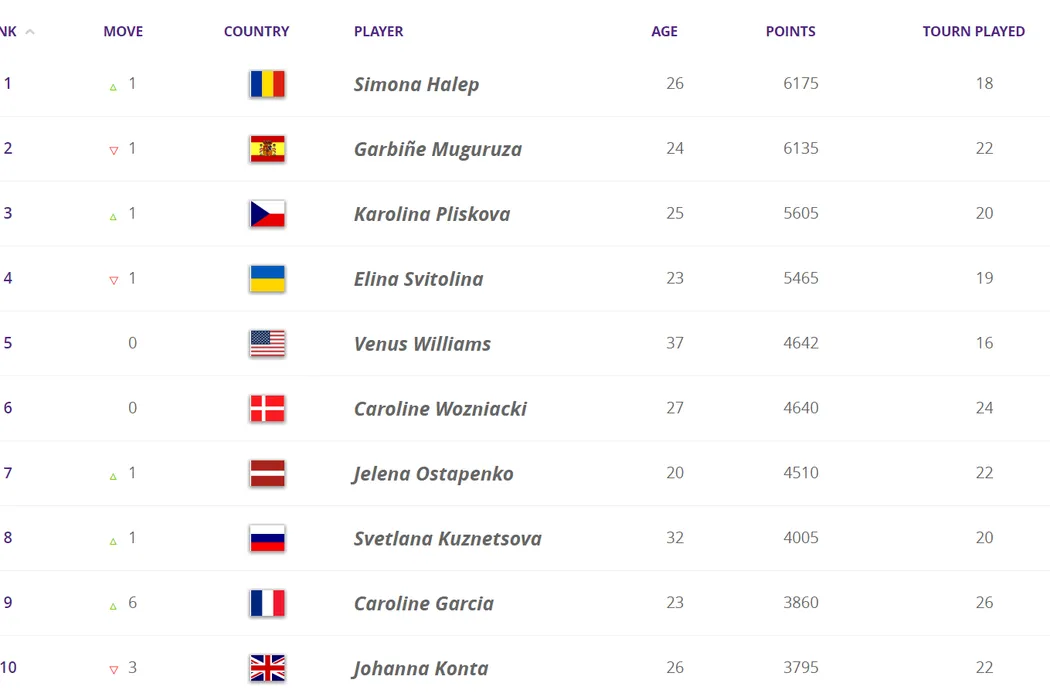Click the AGE column header

(x=664, y=32)
